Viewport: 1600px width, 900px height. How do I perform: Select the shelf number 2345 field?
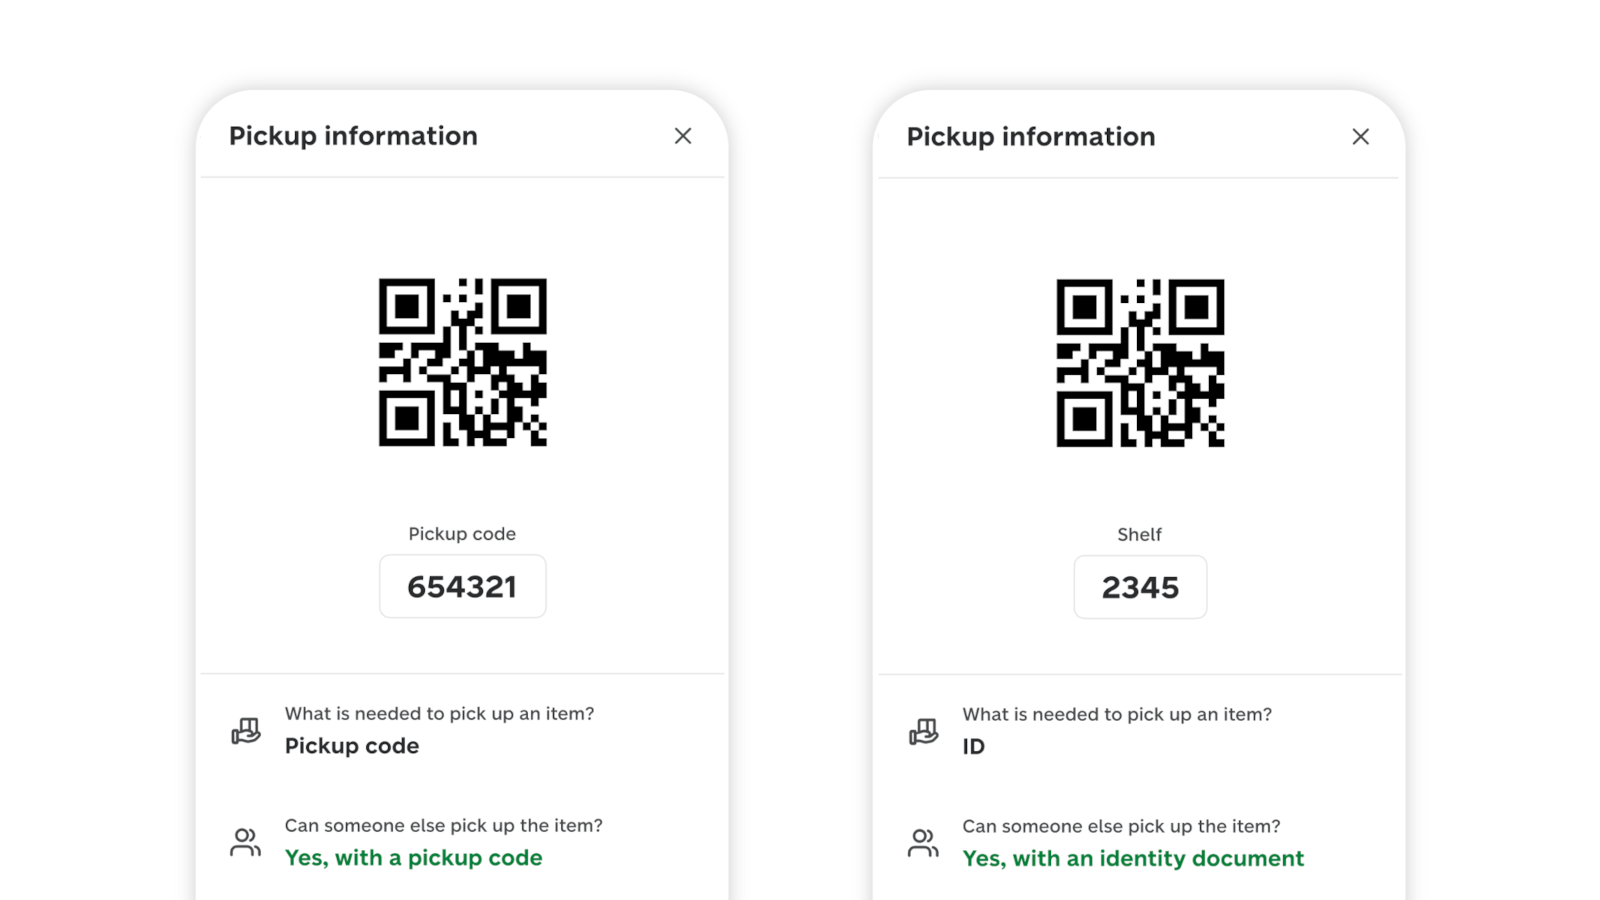[1140, 587]
